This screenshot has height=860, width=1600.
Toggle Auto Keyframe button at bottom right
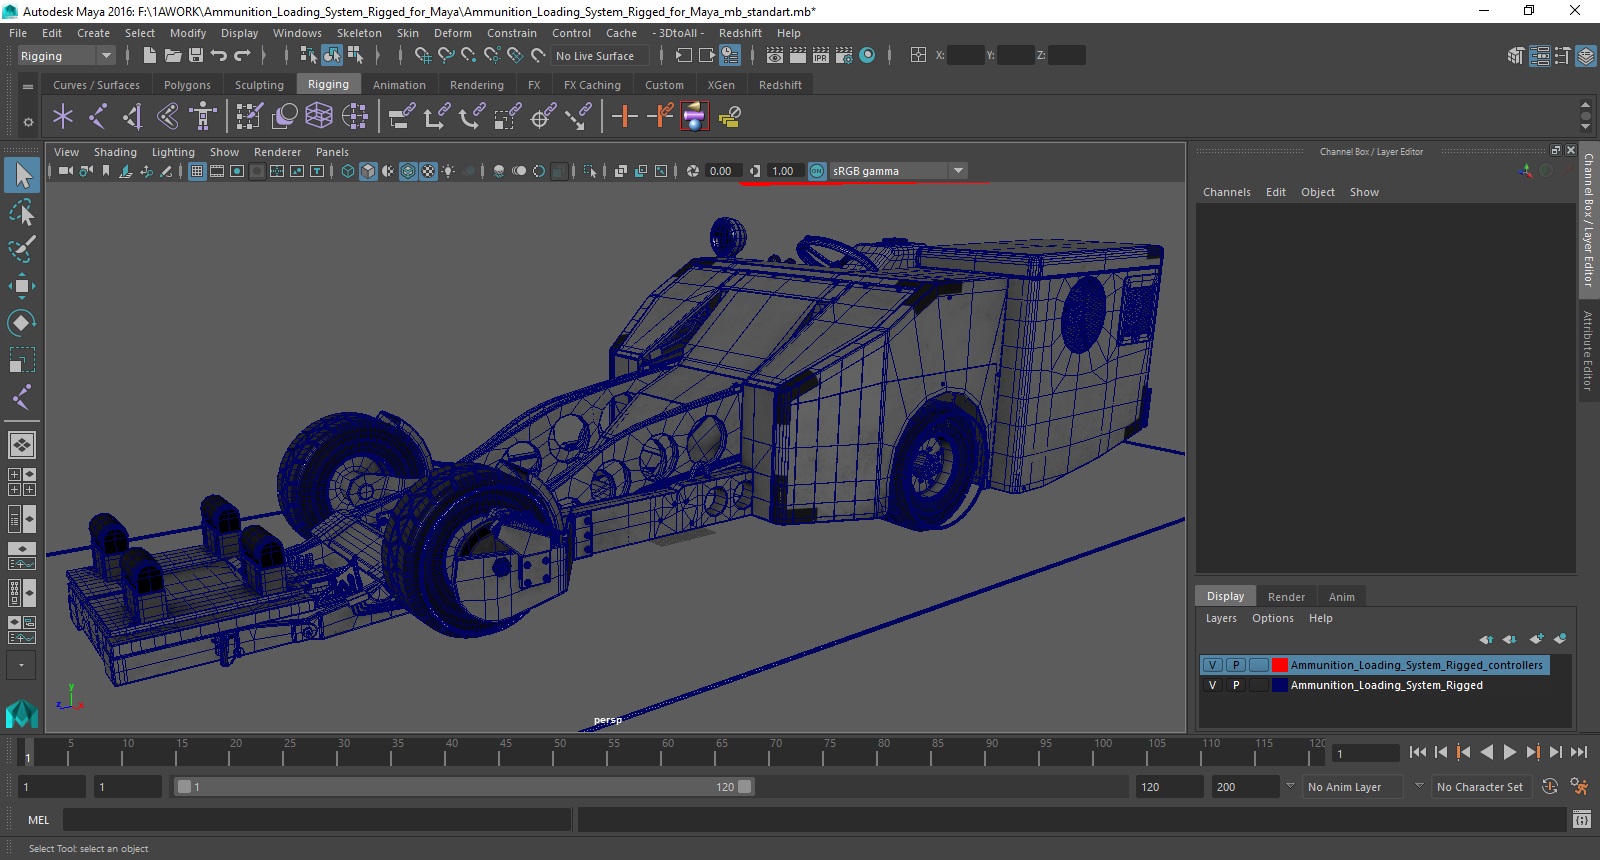coord(1550,787)
